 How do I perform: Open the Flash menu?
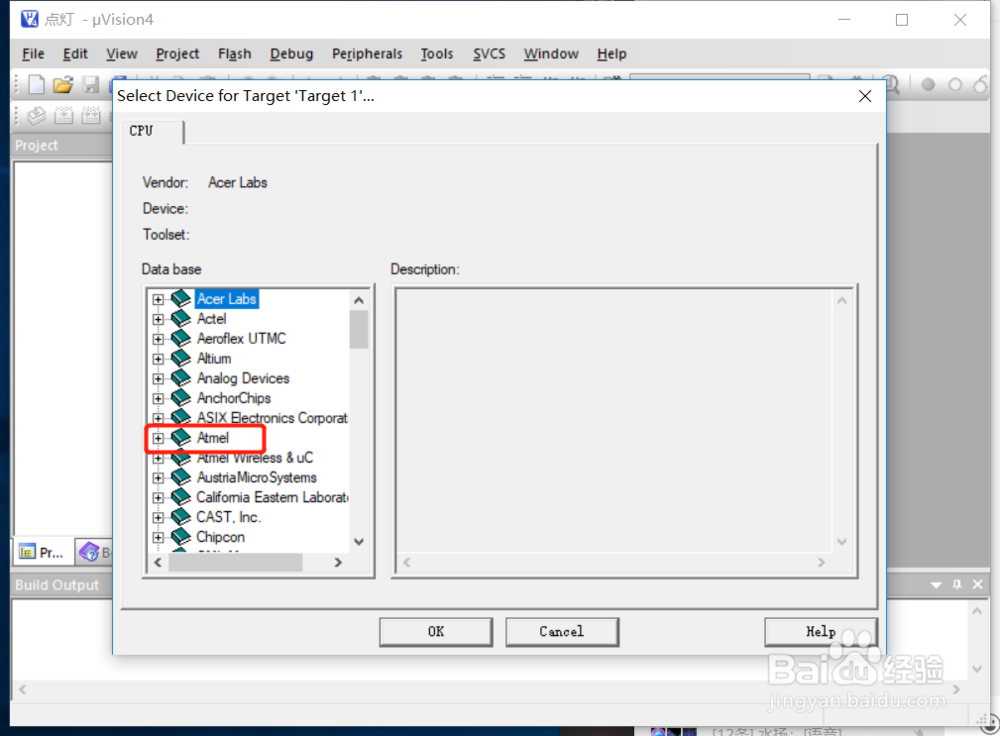[235, 54]
